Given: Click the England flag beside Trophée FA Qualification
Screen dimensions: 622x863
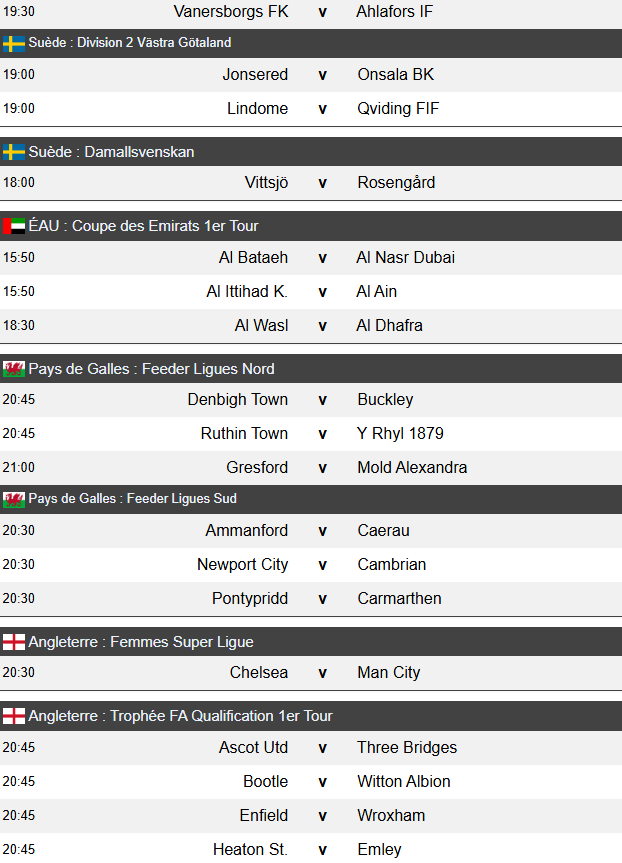Looking at the screenshot, I should tap(14, 716).
